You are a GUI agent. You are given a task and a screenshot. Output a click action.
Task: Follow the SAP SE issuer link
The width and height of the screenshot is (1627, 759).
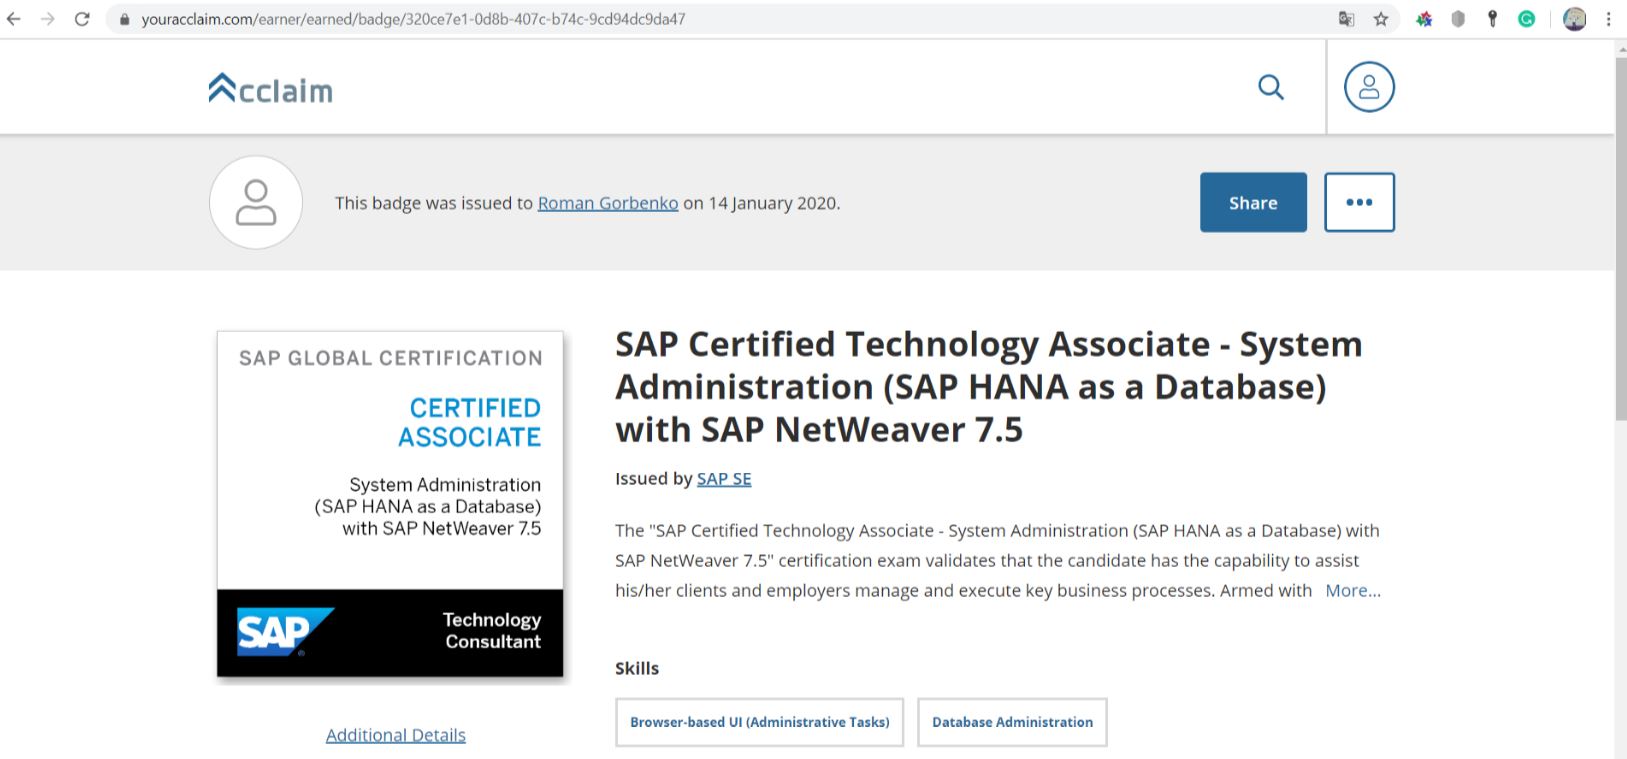point(723,479)
